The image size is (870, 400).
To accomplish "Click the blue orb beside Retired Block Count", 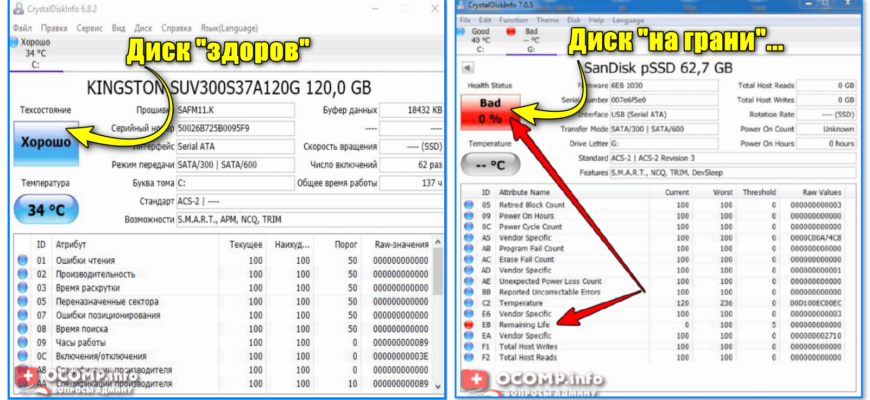I will point(469,205).
